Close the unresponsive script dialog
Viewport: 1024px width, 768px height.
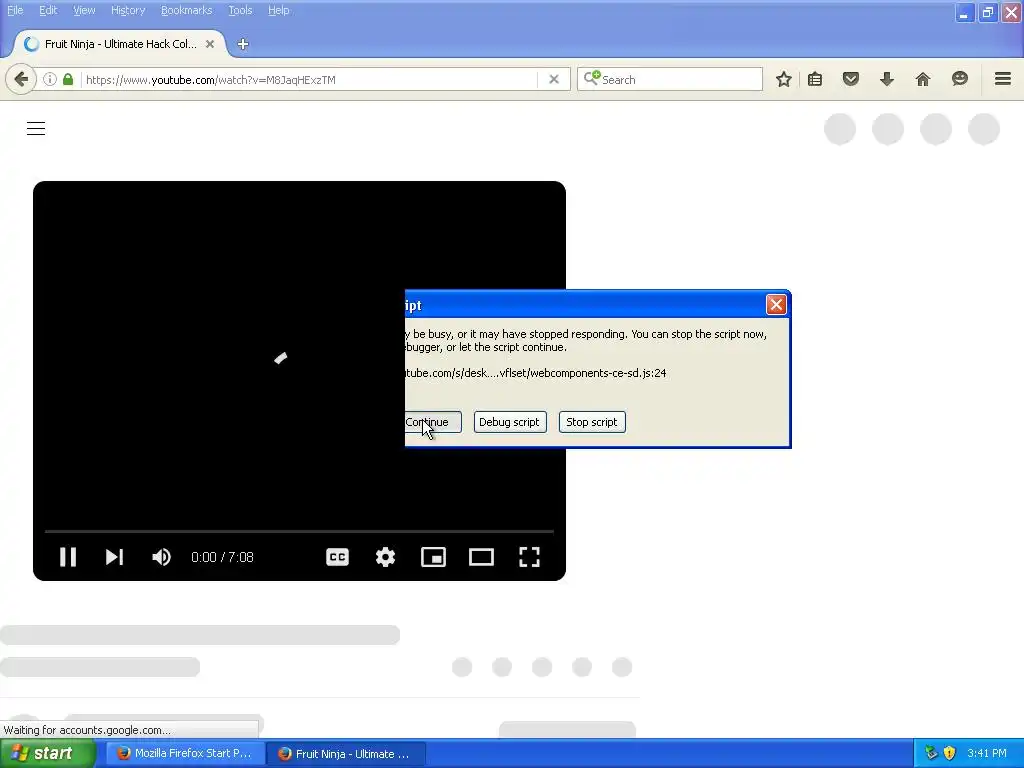coord(776,304)
